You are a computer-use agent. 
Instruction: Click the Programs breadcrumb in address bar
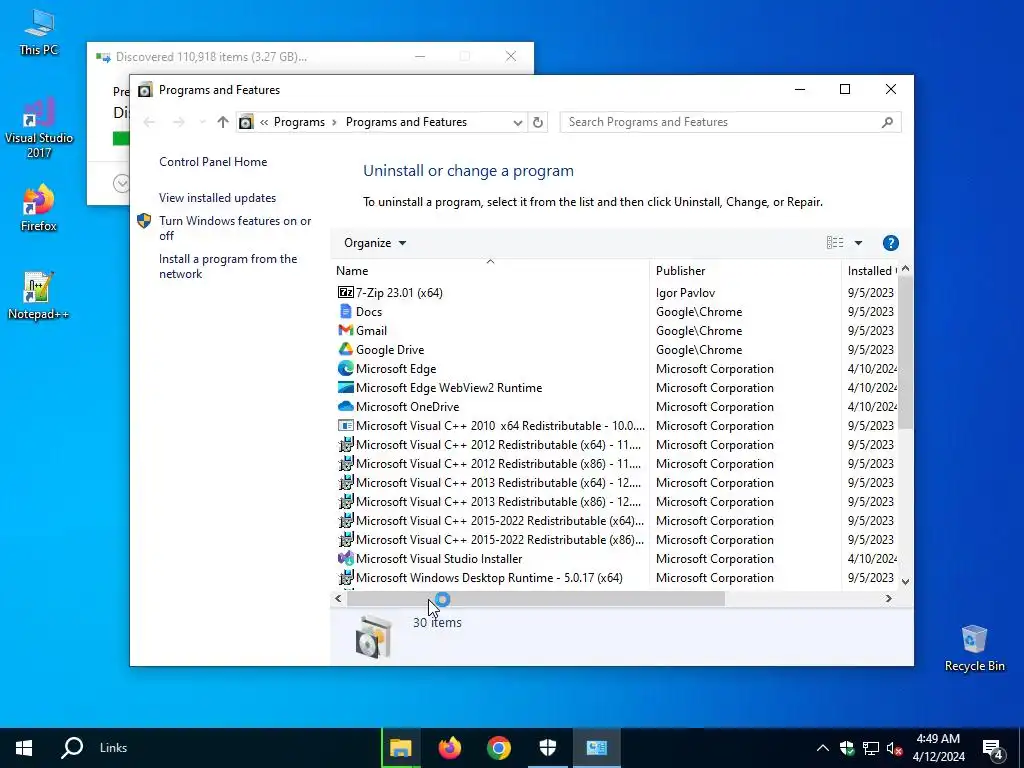coord(299,122)
